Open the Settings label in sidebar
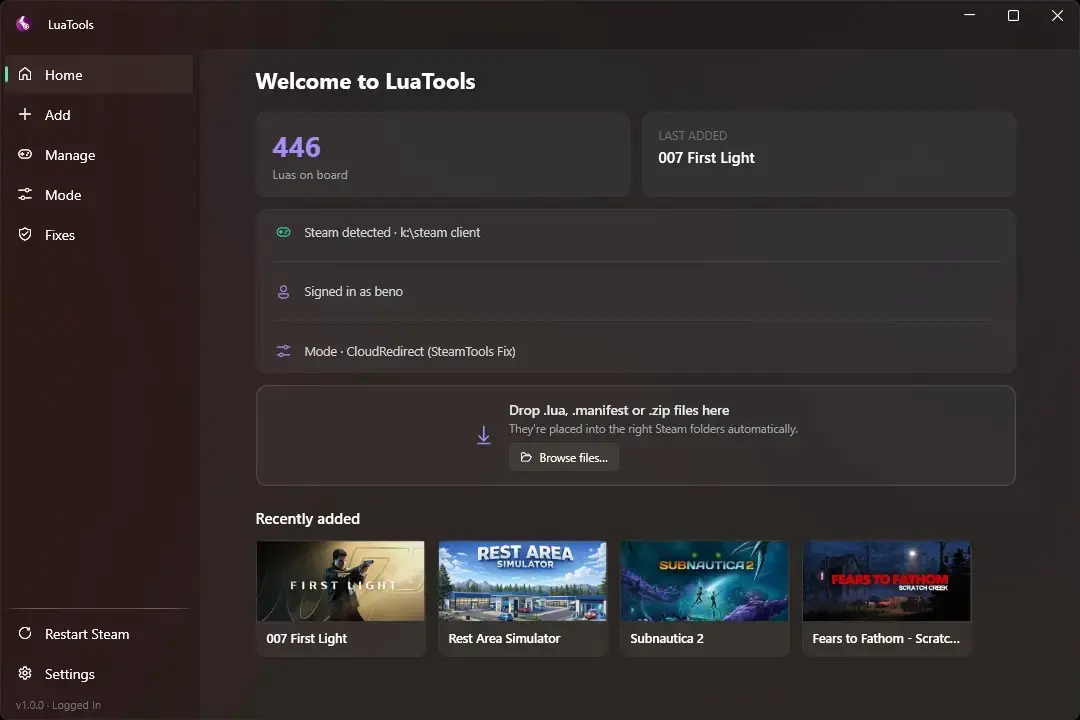 pos(70,674)
